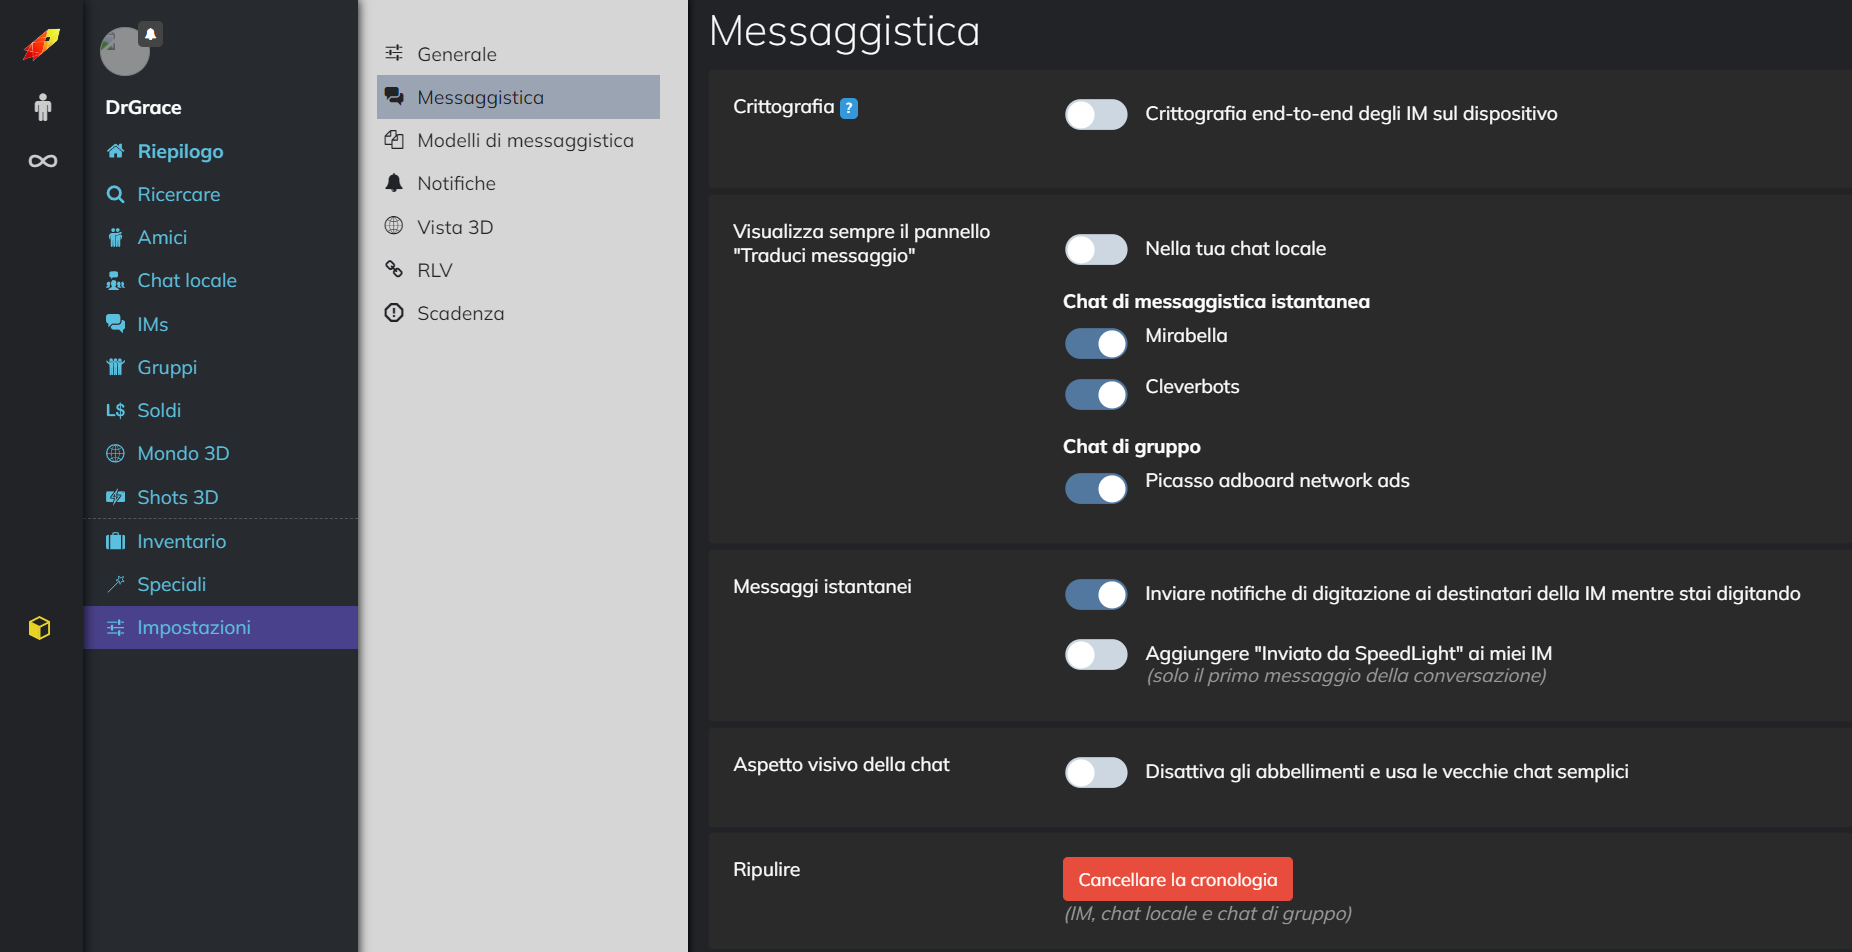Switch to Modelli di messaggistica tab
This screenshot has height=952, width=1852.
click(524, 140)
